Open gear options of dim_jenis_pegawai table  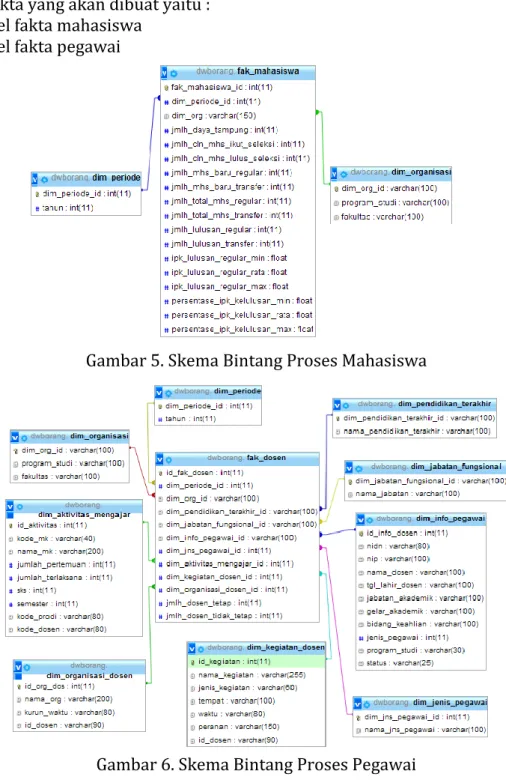click(x=366, y=704)
